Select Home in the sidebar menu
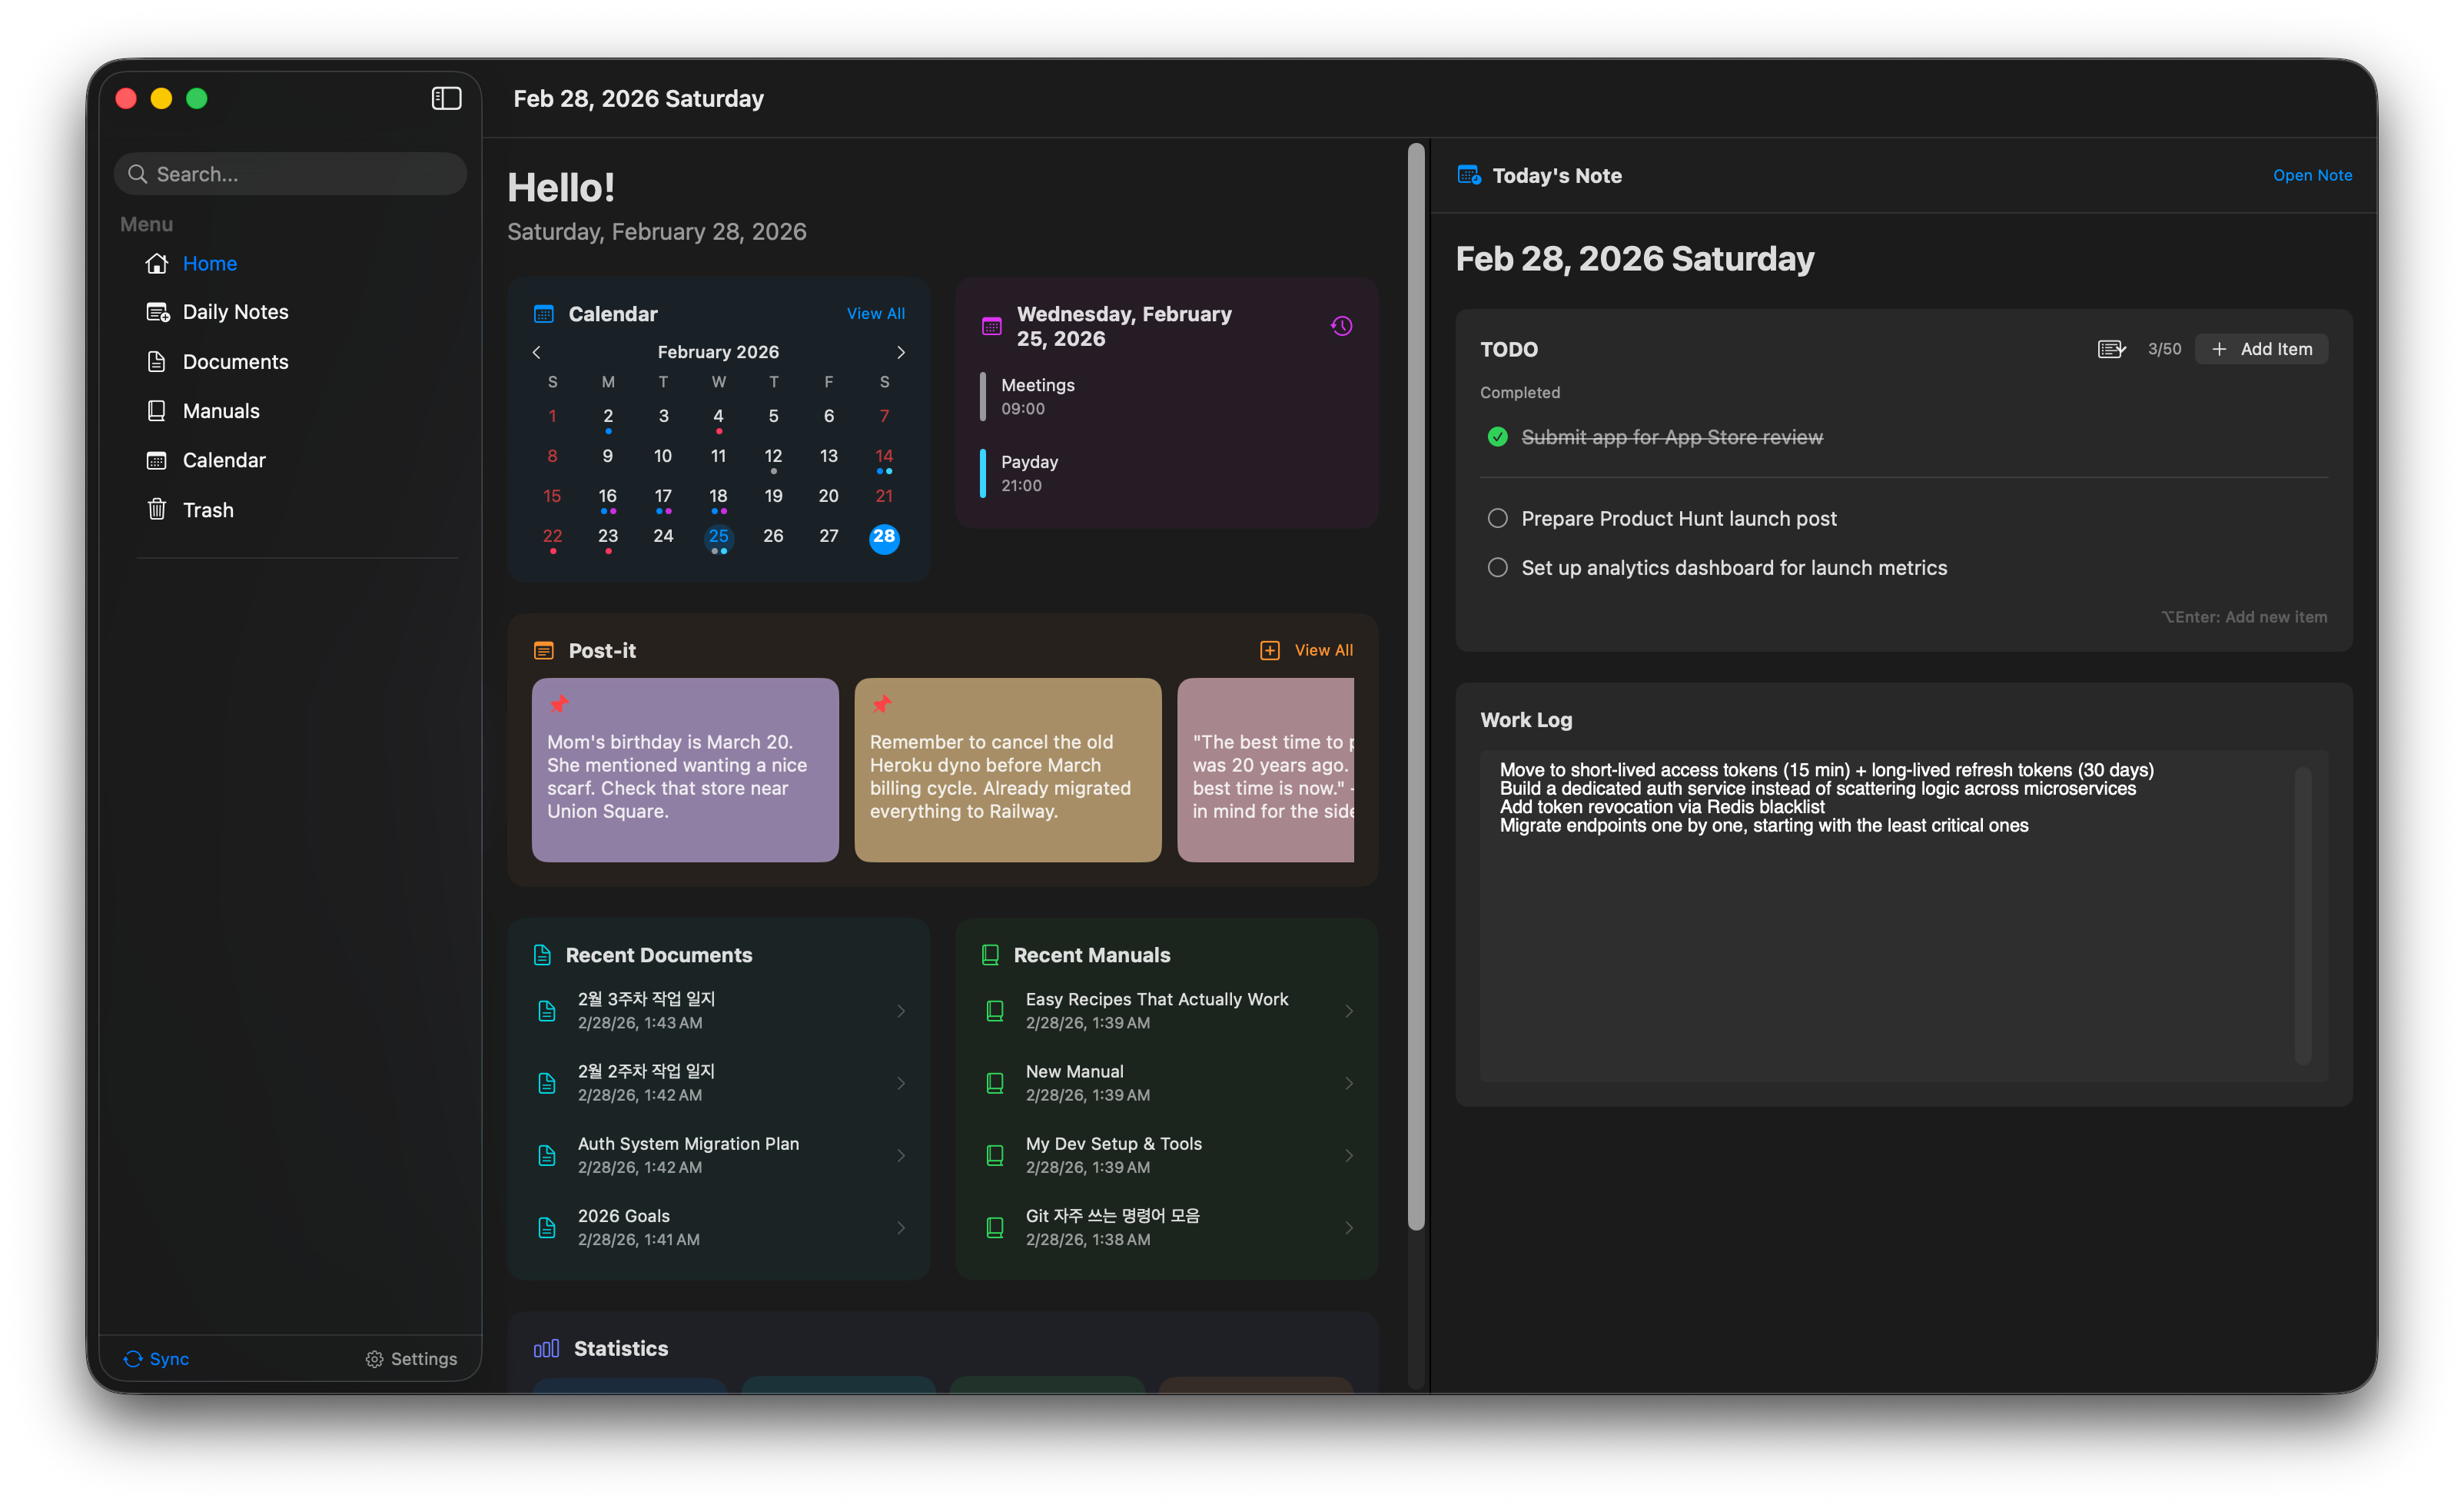Image resolution: width=2464 pixels, height=1508 pixels. [x=157, y=263]
